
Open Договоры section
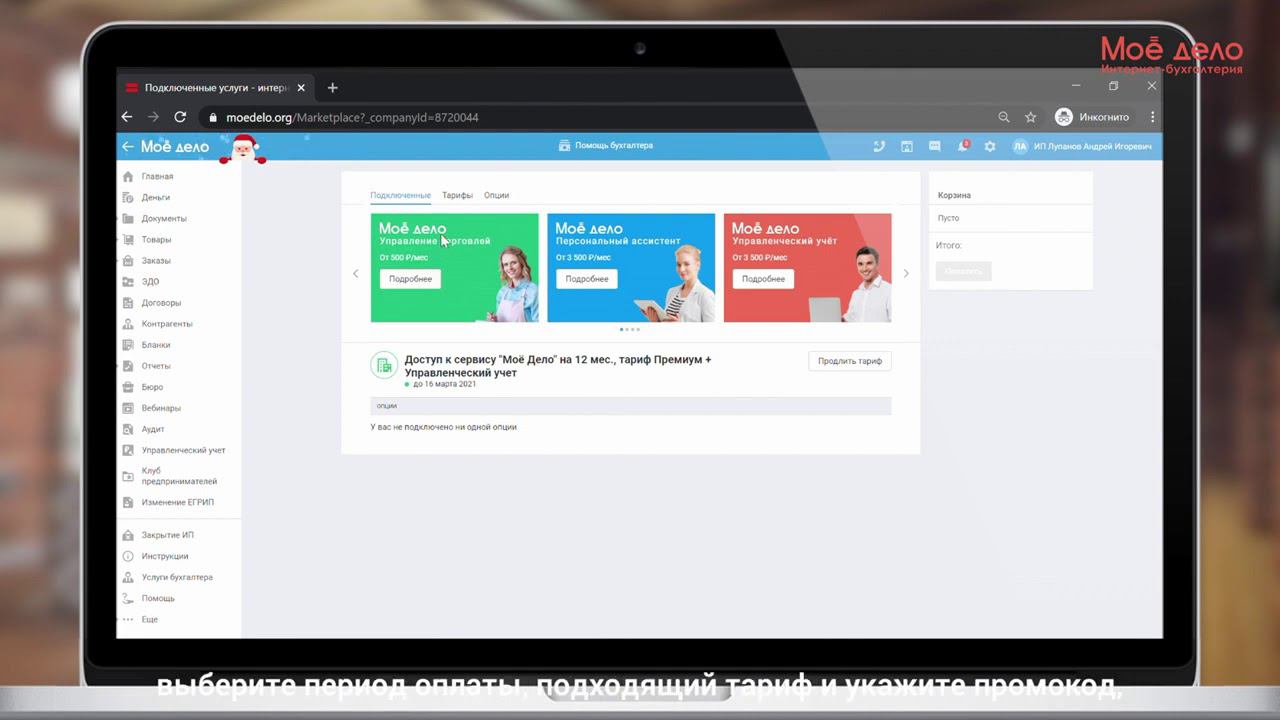(161, 302)
